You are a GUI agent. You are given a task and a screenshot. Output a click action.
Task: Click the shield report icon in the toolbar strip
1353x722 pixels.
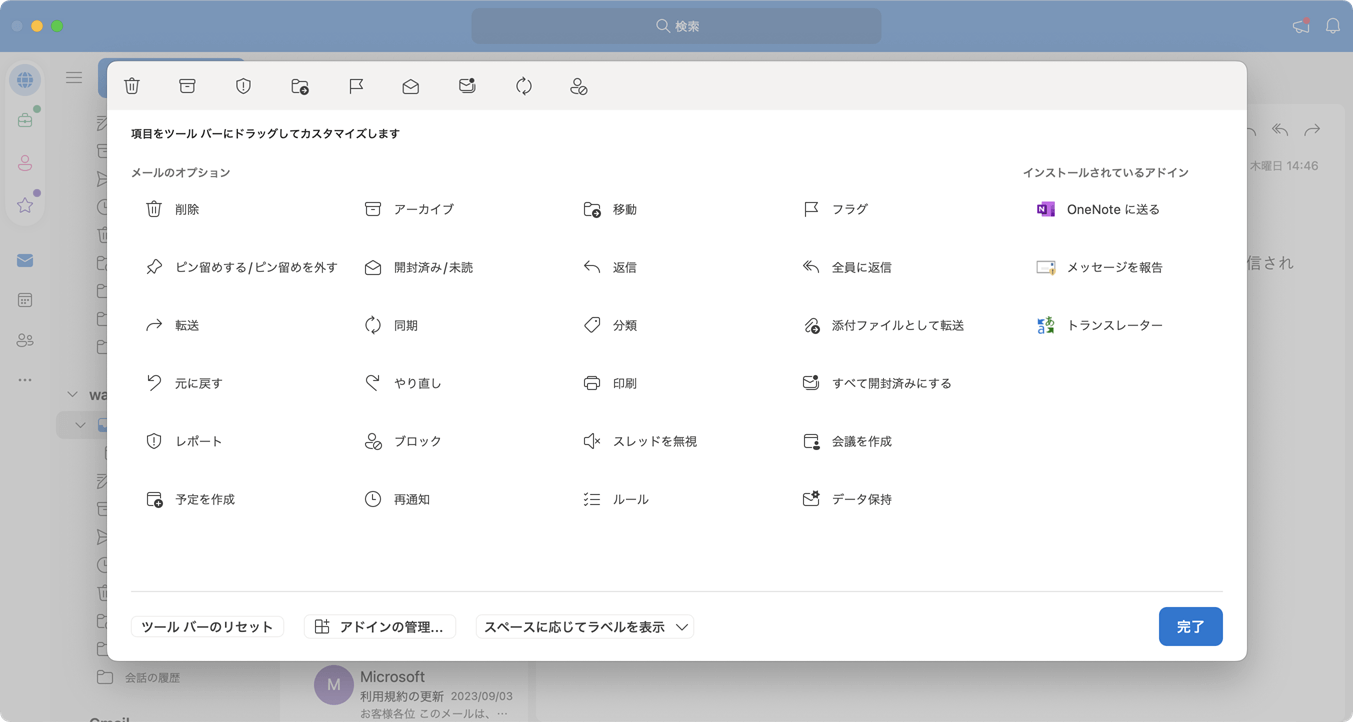243,87
